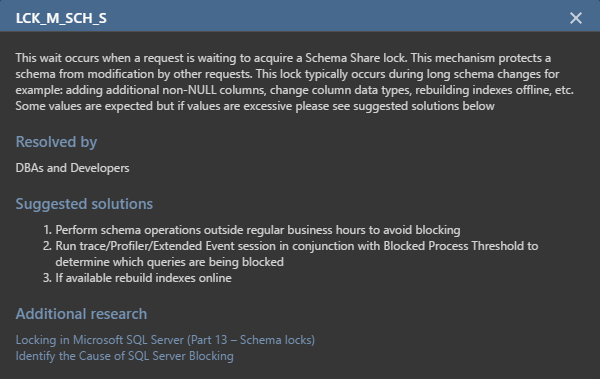Image resolution: width=600 pixels, height=379 pixels.
Task: Click the Some values are expected sentence
Action: pyautogui.click(x=255, y=106)
